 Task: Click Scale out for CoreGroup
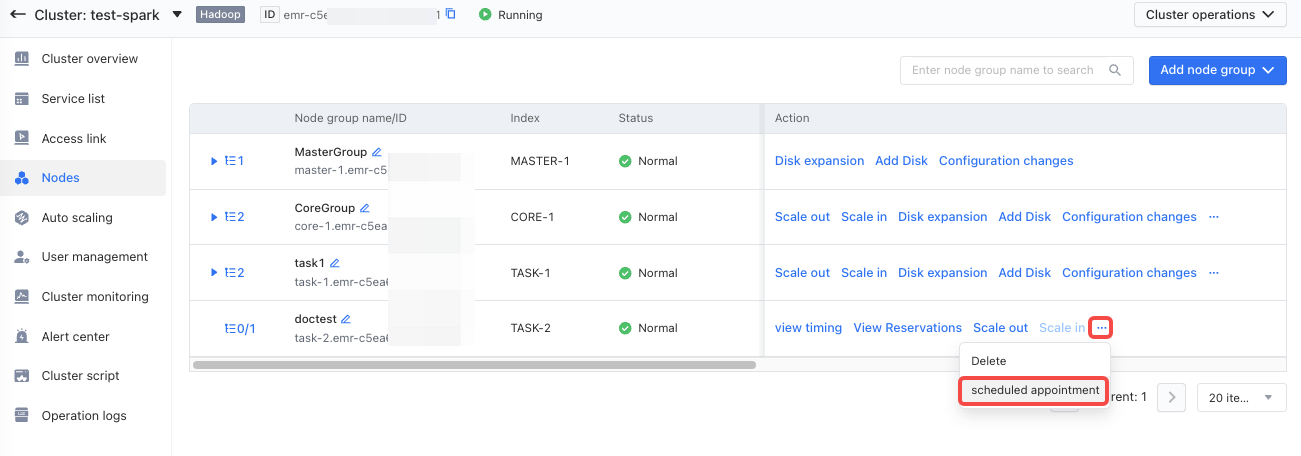click(x=802, y=217)
